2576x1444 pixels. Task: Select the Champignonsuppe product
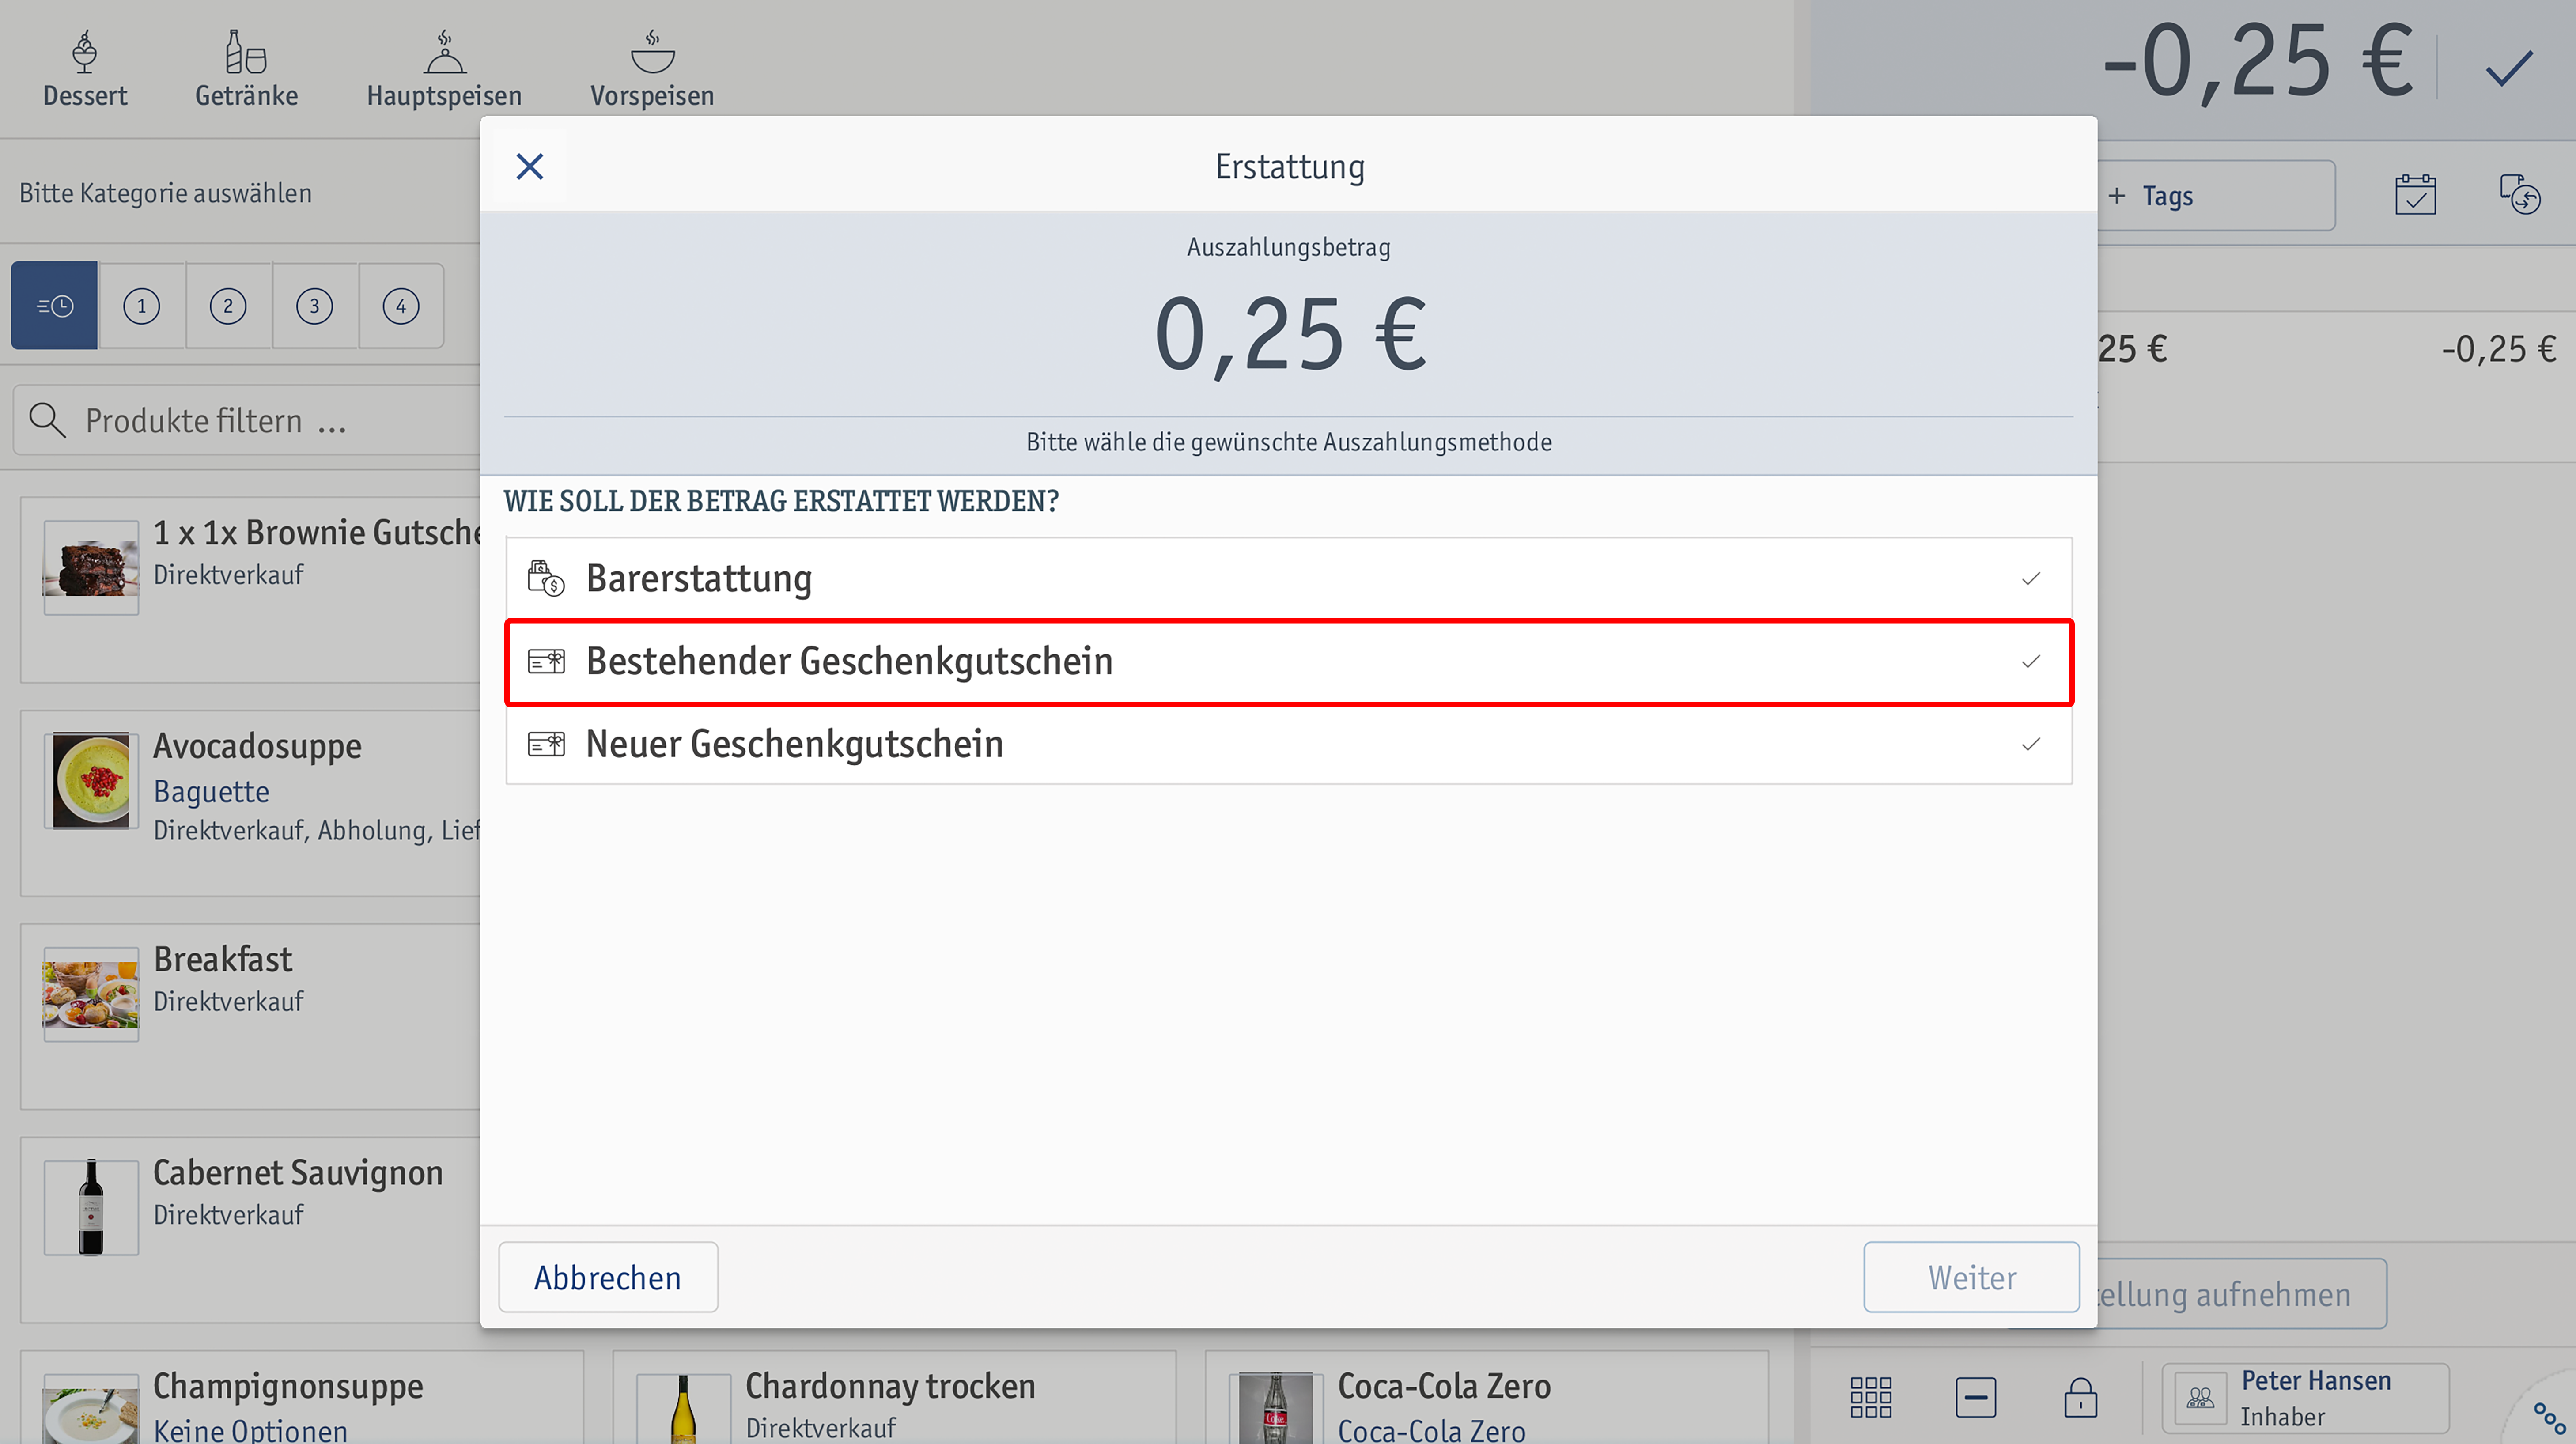click(x=302, y=1397)
